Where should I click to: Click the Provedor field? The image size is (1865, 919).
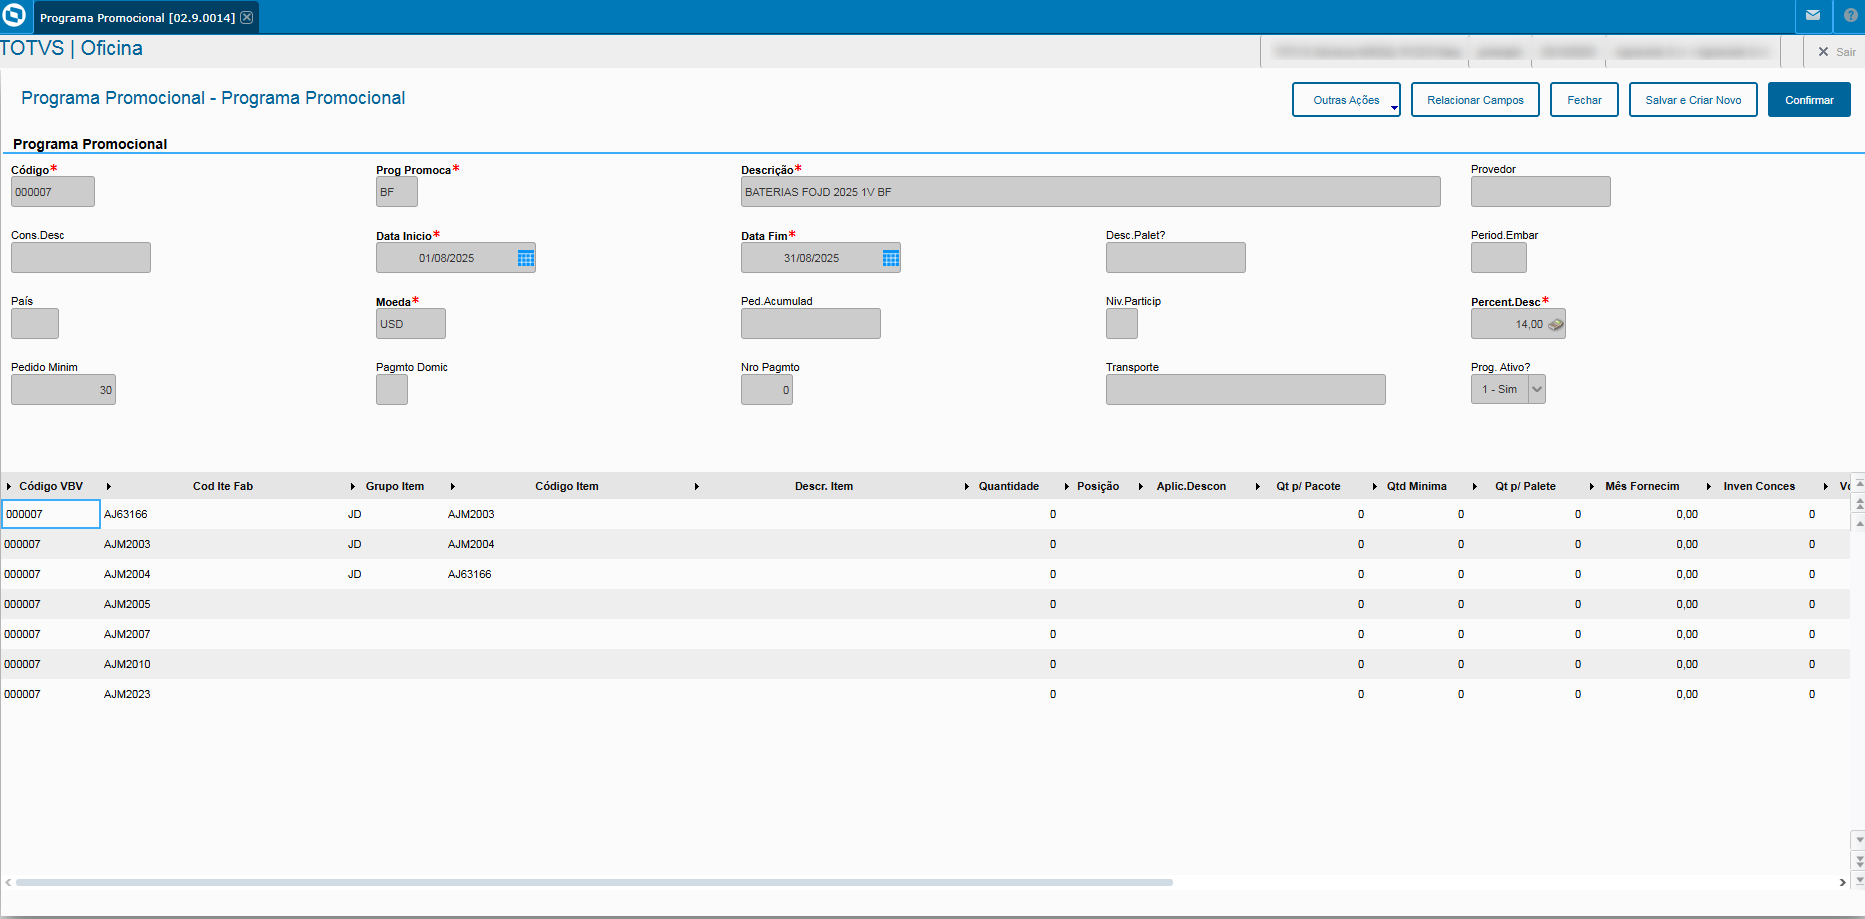pyautogui.click(x=1541, y=192)
